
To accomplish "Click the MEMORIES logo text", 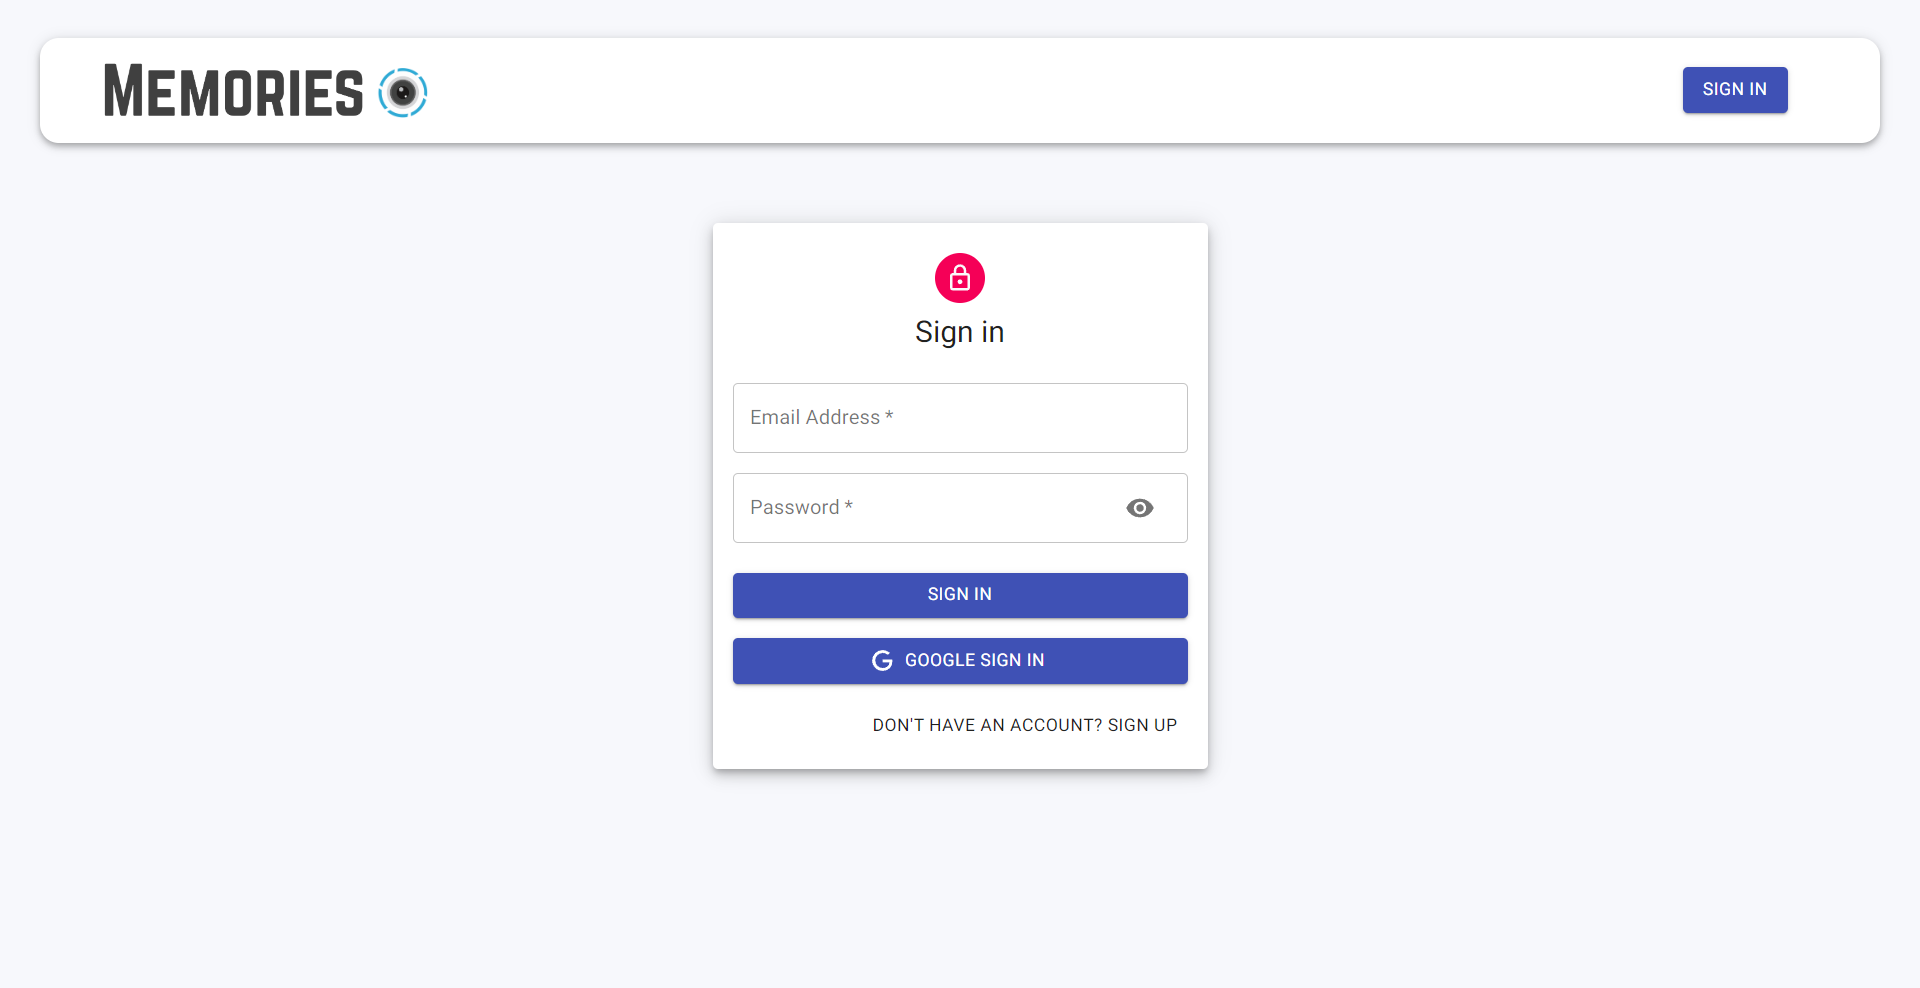I will (x=234, y=92).
